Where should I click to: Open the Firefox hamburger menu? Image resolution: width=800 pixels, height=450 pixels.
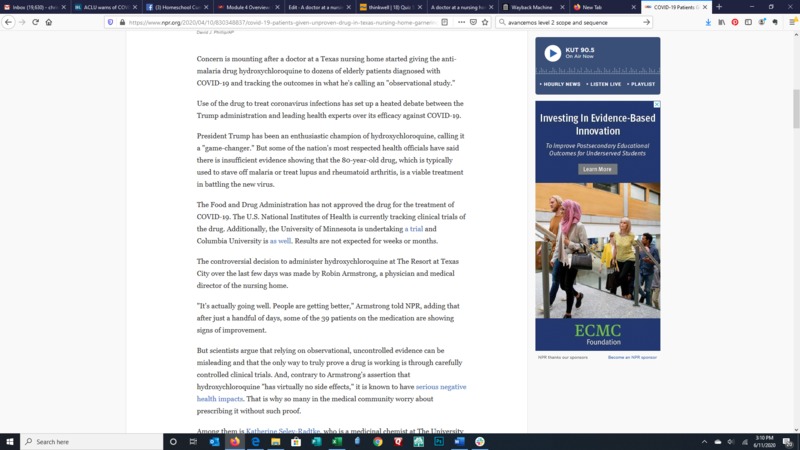pyautogui.click(x=790, y=22)
